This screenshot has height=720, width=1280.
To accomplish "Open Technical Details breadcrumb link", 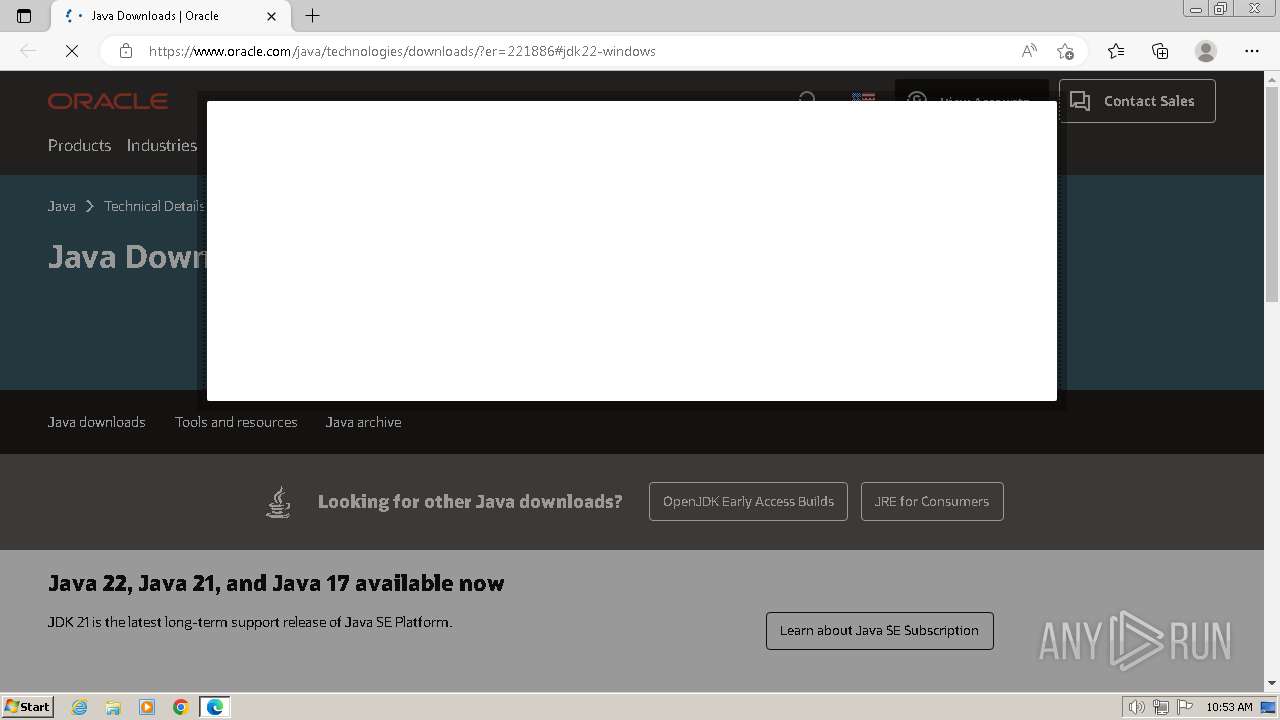I will [x=154, y=206].
